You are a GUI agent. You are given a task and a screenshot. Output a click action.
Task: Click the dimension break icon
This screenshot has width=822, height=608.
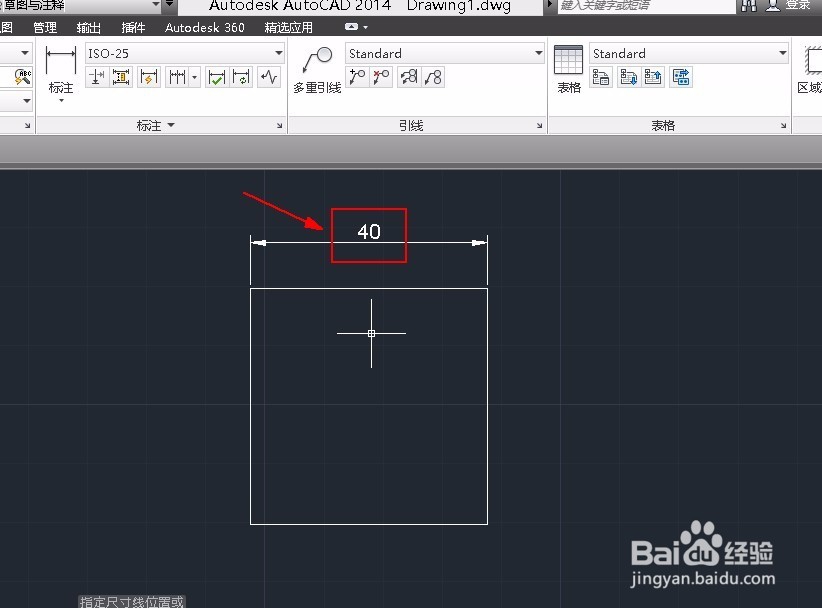pos(96,78)
